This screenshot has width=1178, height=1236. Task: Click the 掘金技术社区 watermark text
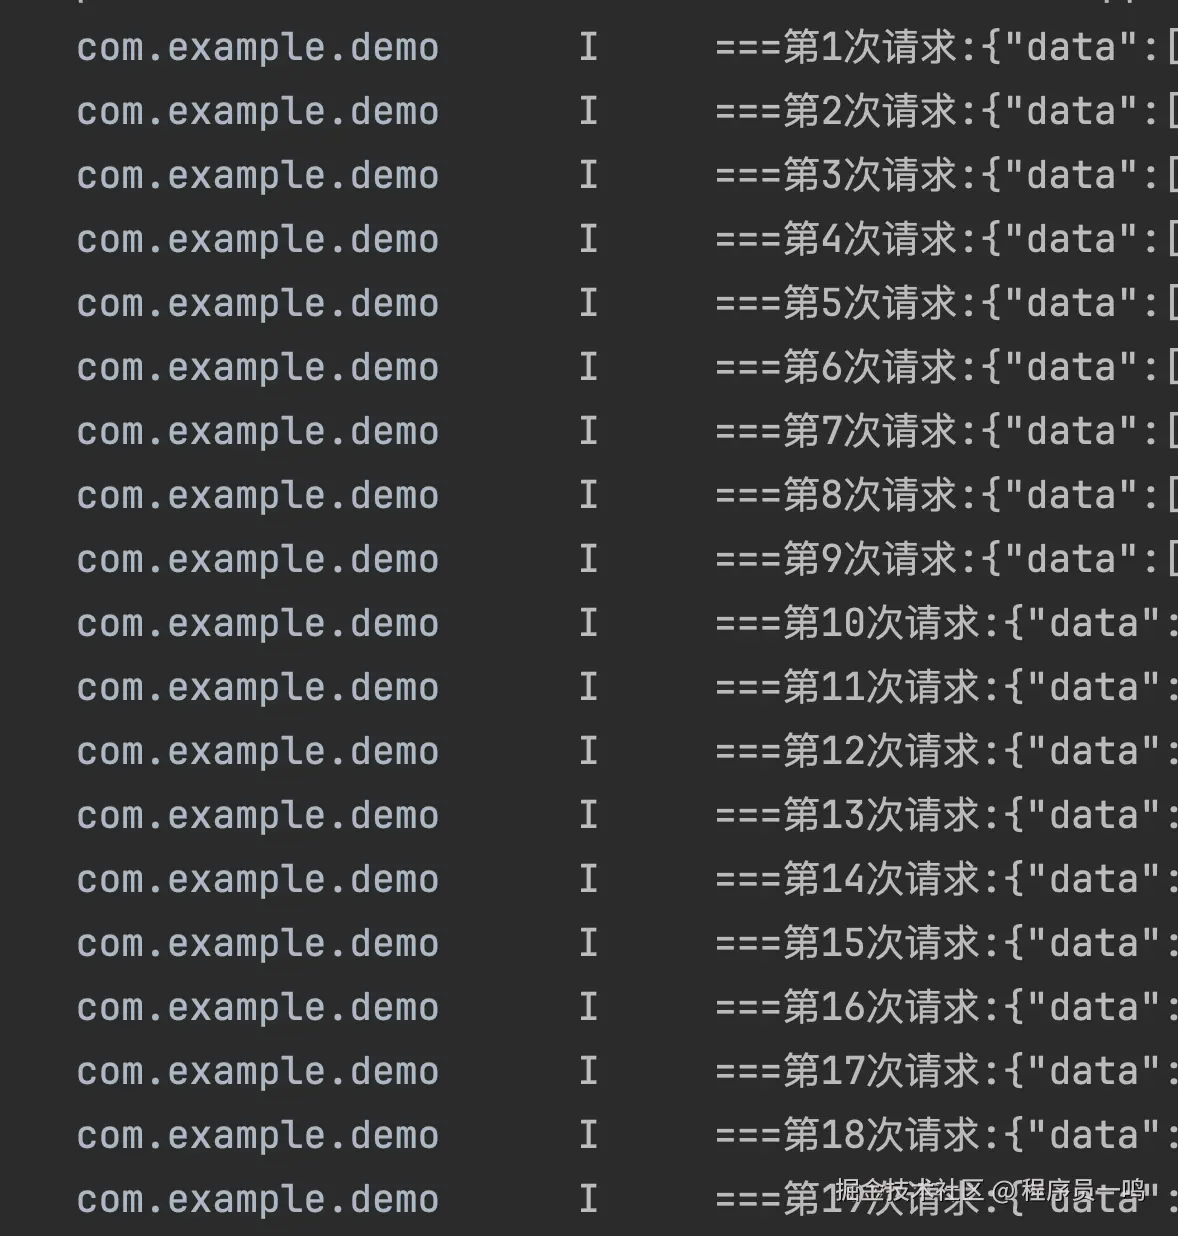(910, 1189)
